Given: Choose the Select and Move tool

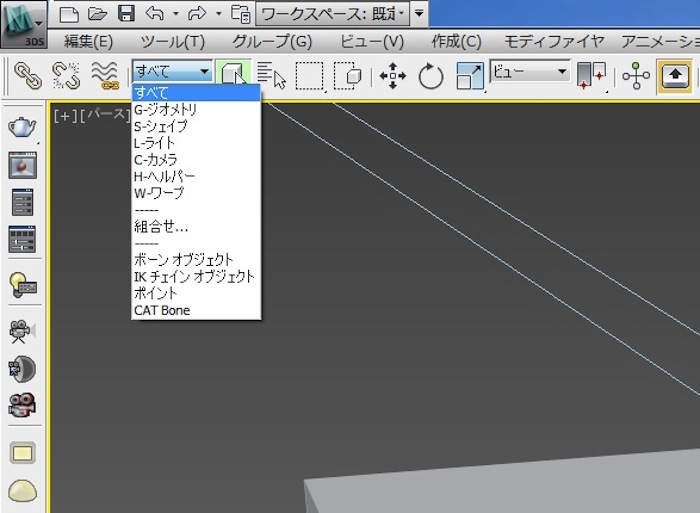Looking at the screenshot, I should point(393,76).
